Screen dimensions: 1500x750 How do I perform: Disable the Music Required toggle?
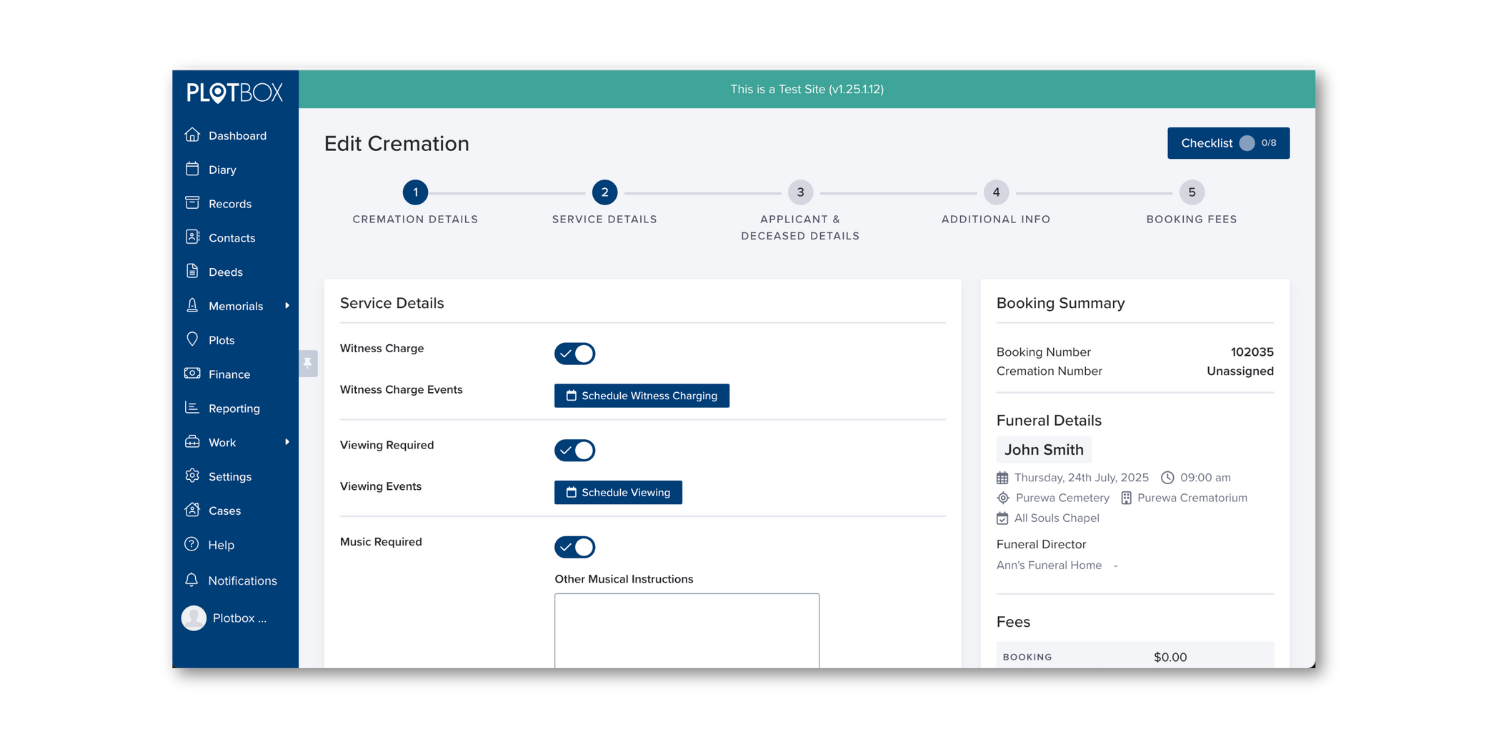(x=575, y=547)
